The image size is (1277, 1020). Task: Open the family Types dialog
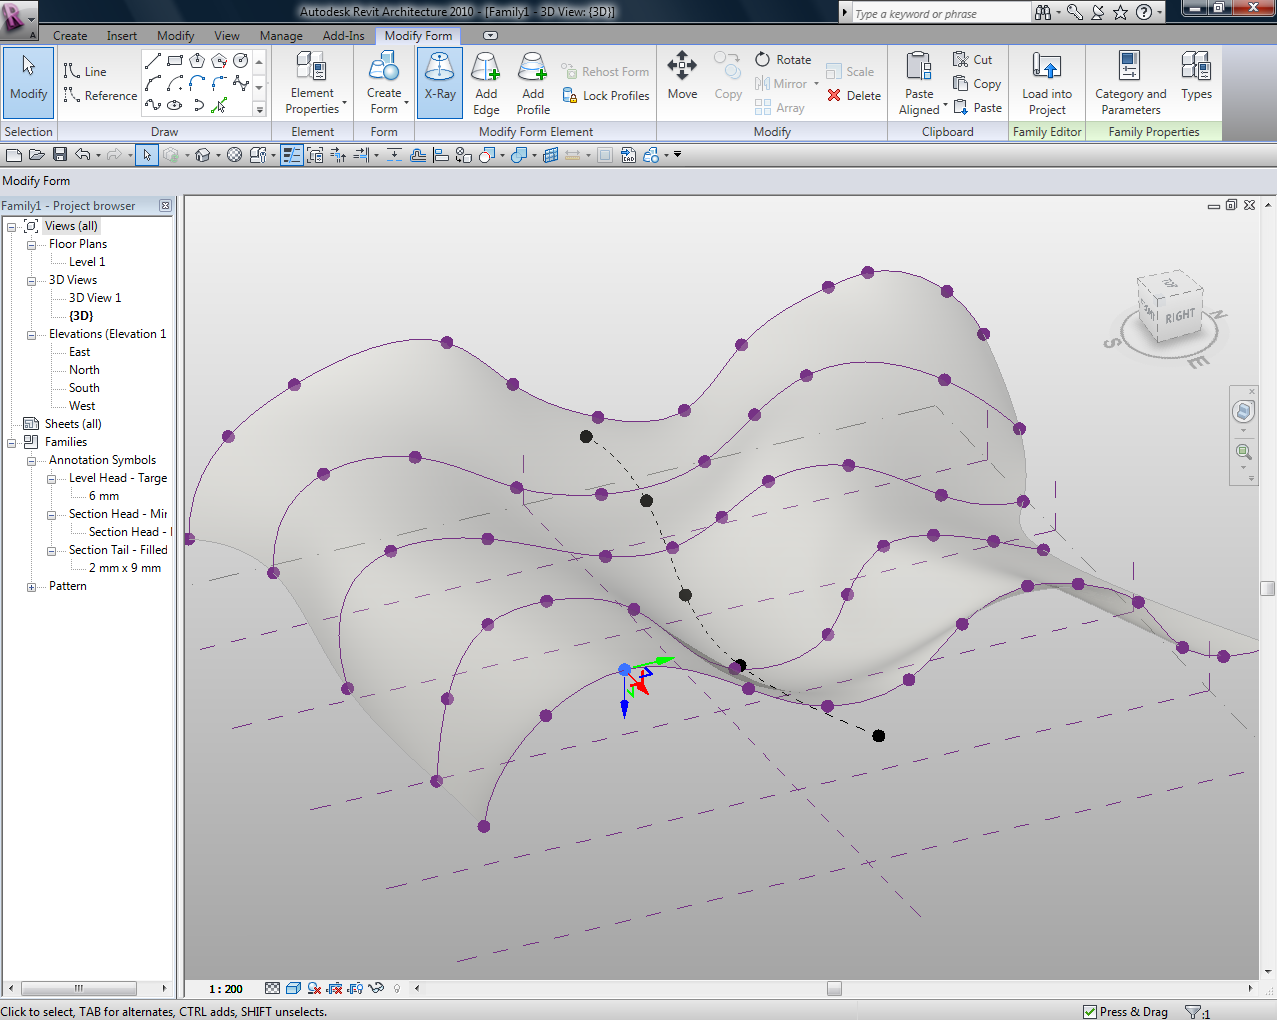click(1196, 78)
